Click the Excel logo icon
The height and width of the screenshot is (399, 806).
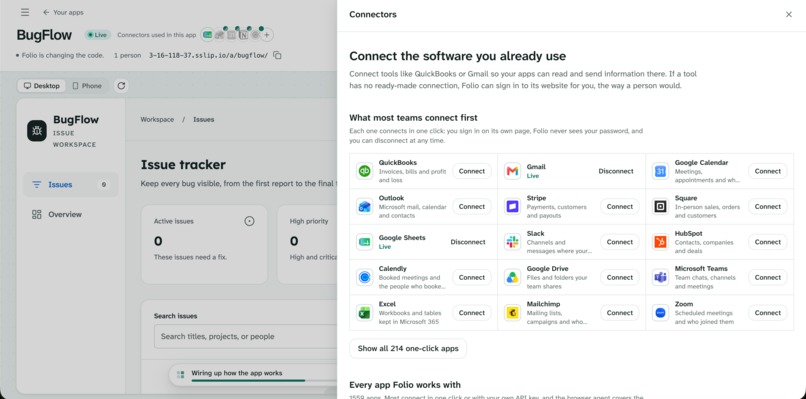tap(364, 313)
